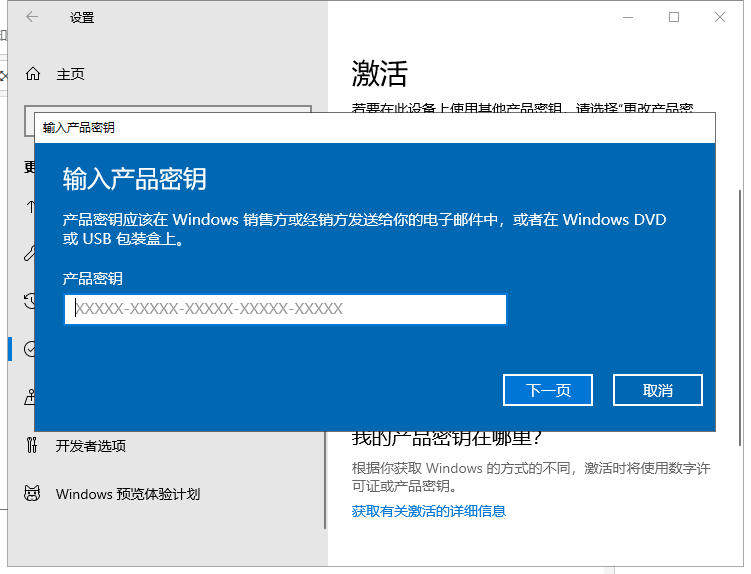Close the Settings window
This screenshot has height=574, width=751.
[719, 17]
